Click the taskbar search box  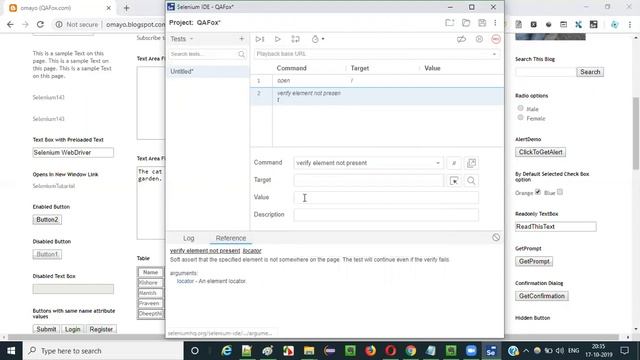[x=103, y=351]
